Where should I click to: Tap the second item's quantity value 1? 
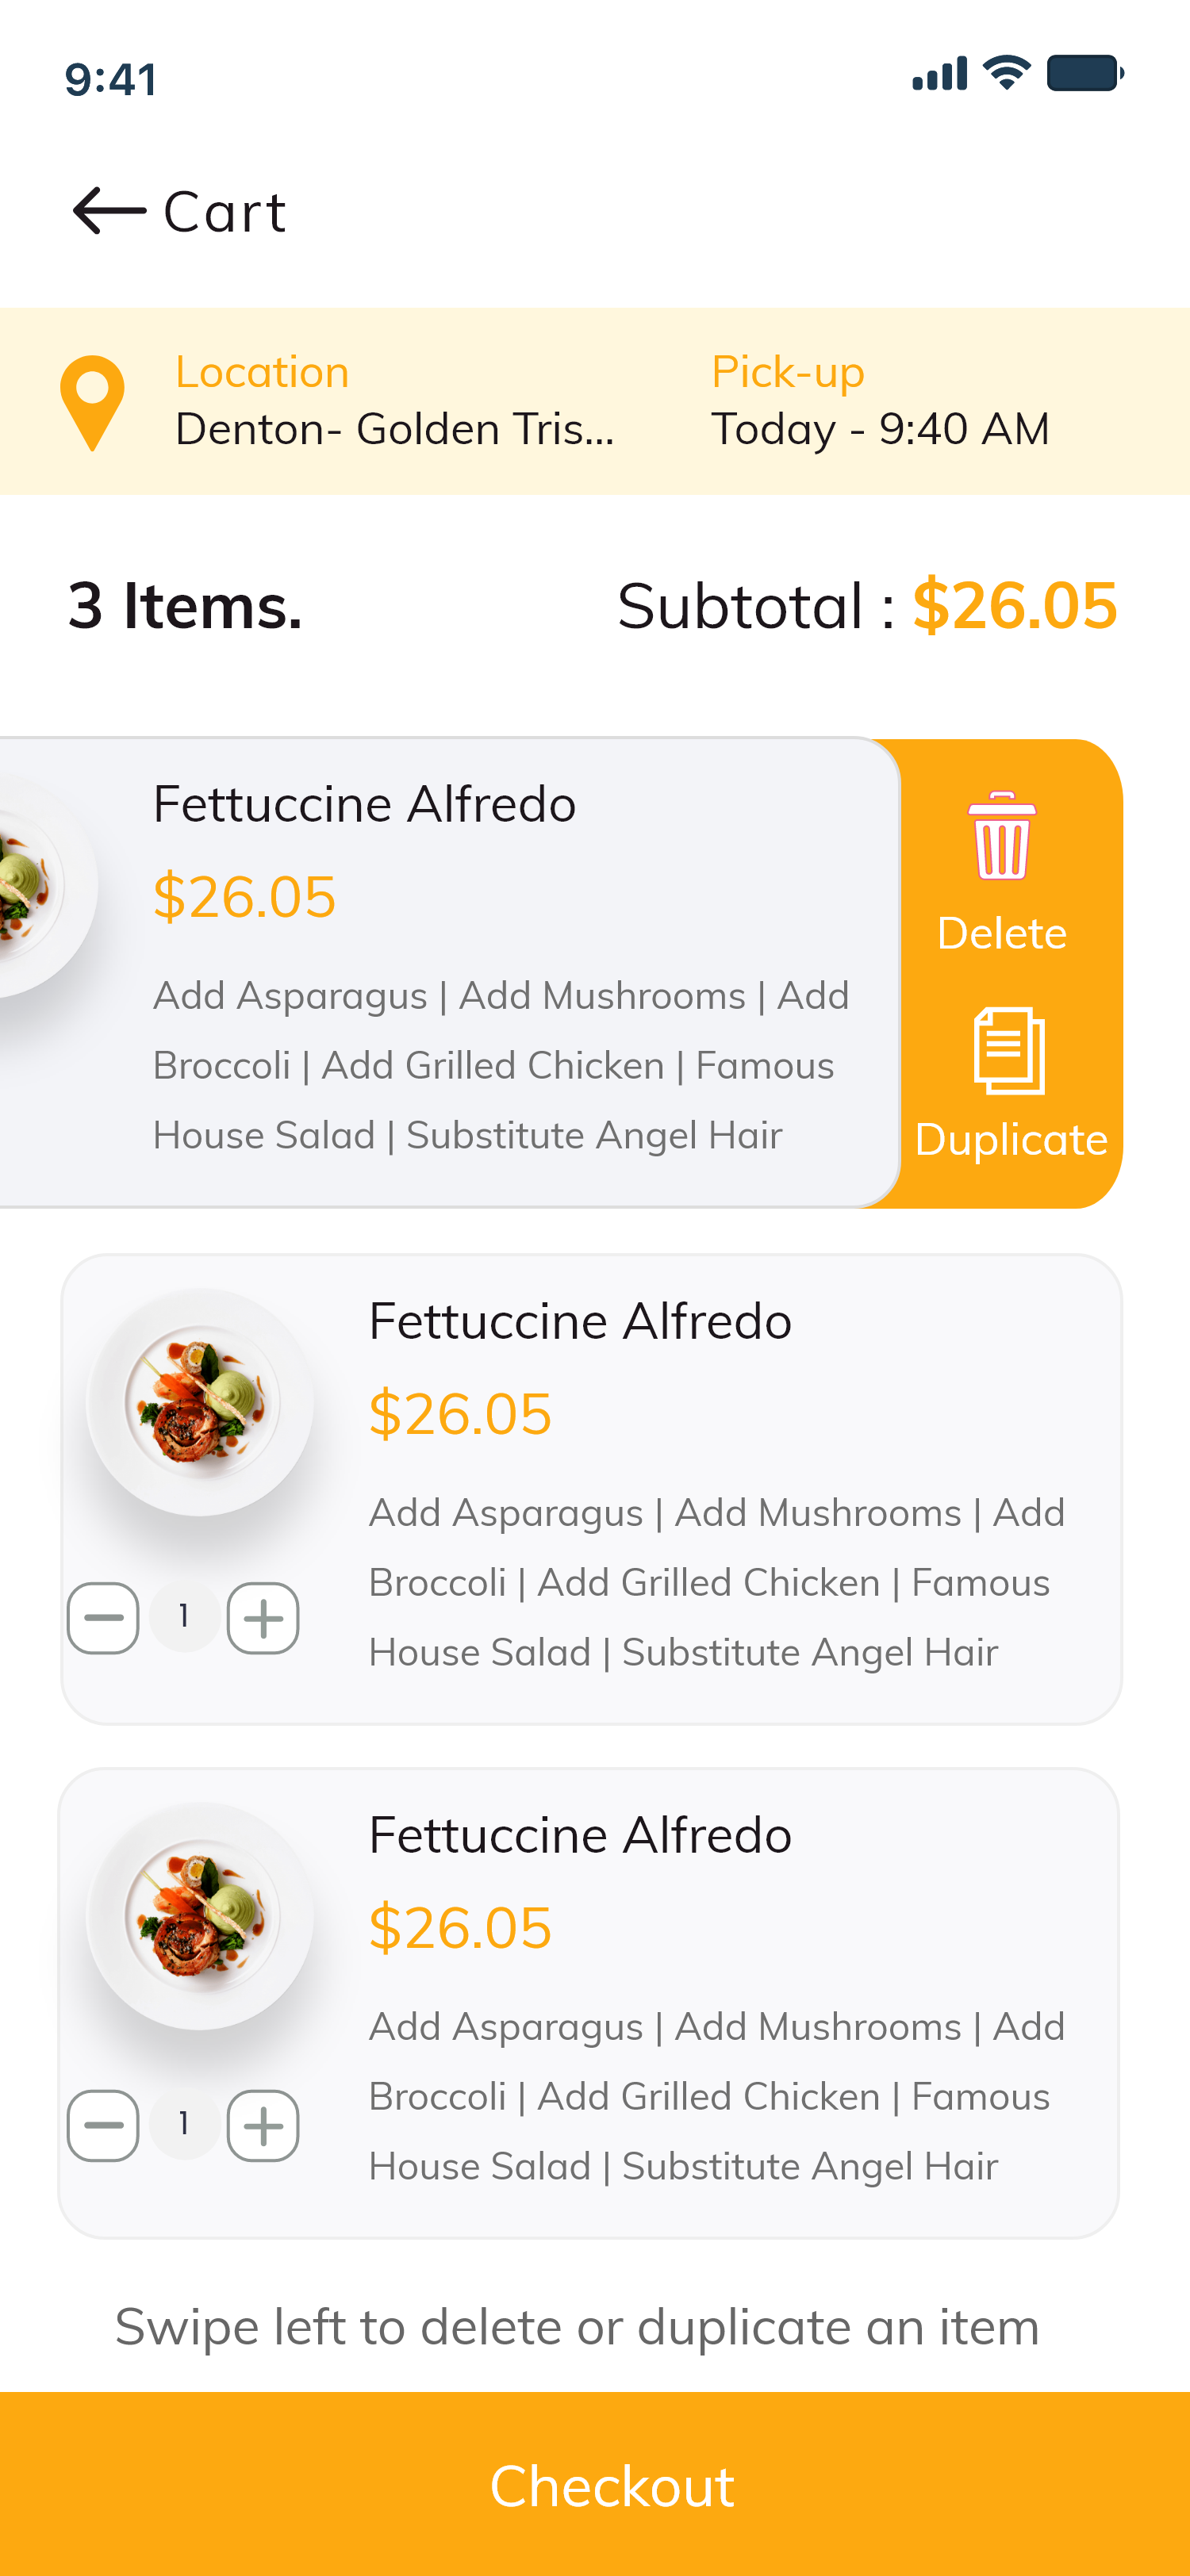(x=184, y=1616)
